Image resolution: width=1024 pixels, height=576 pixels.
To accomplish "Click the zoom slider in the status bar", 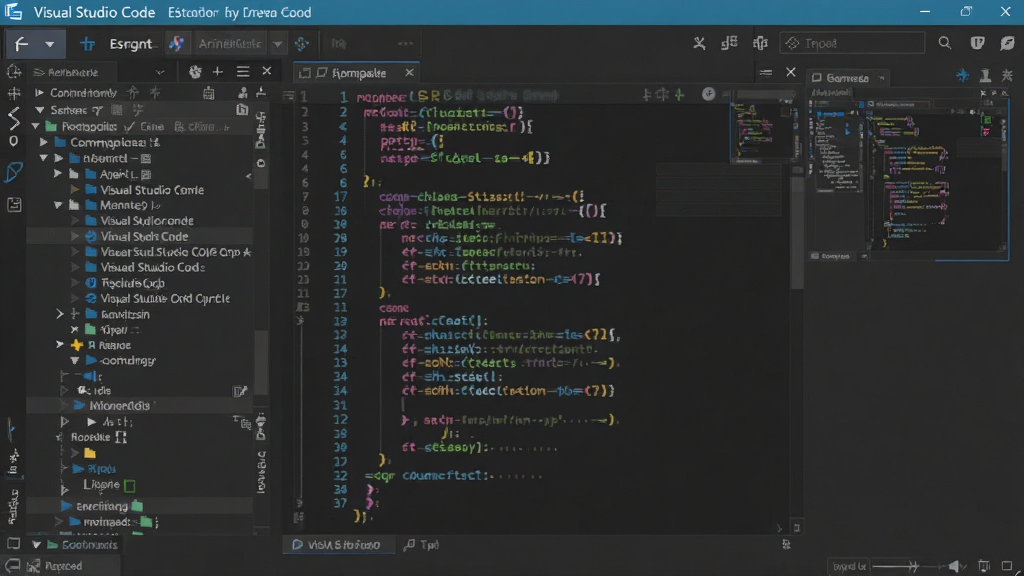I will (906, 566).
